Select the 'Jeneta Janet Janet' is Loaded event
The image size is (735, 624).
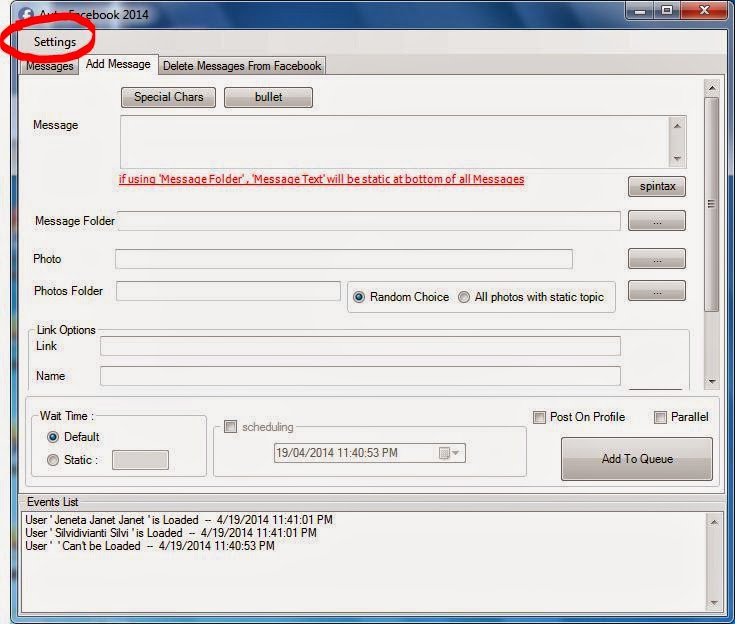179,520
